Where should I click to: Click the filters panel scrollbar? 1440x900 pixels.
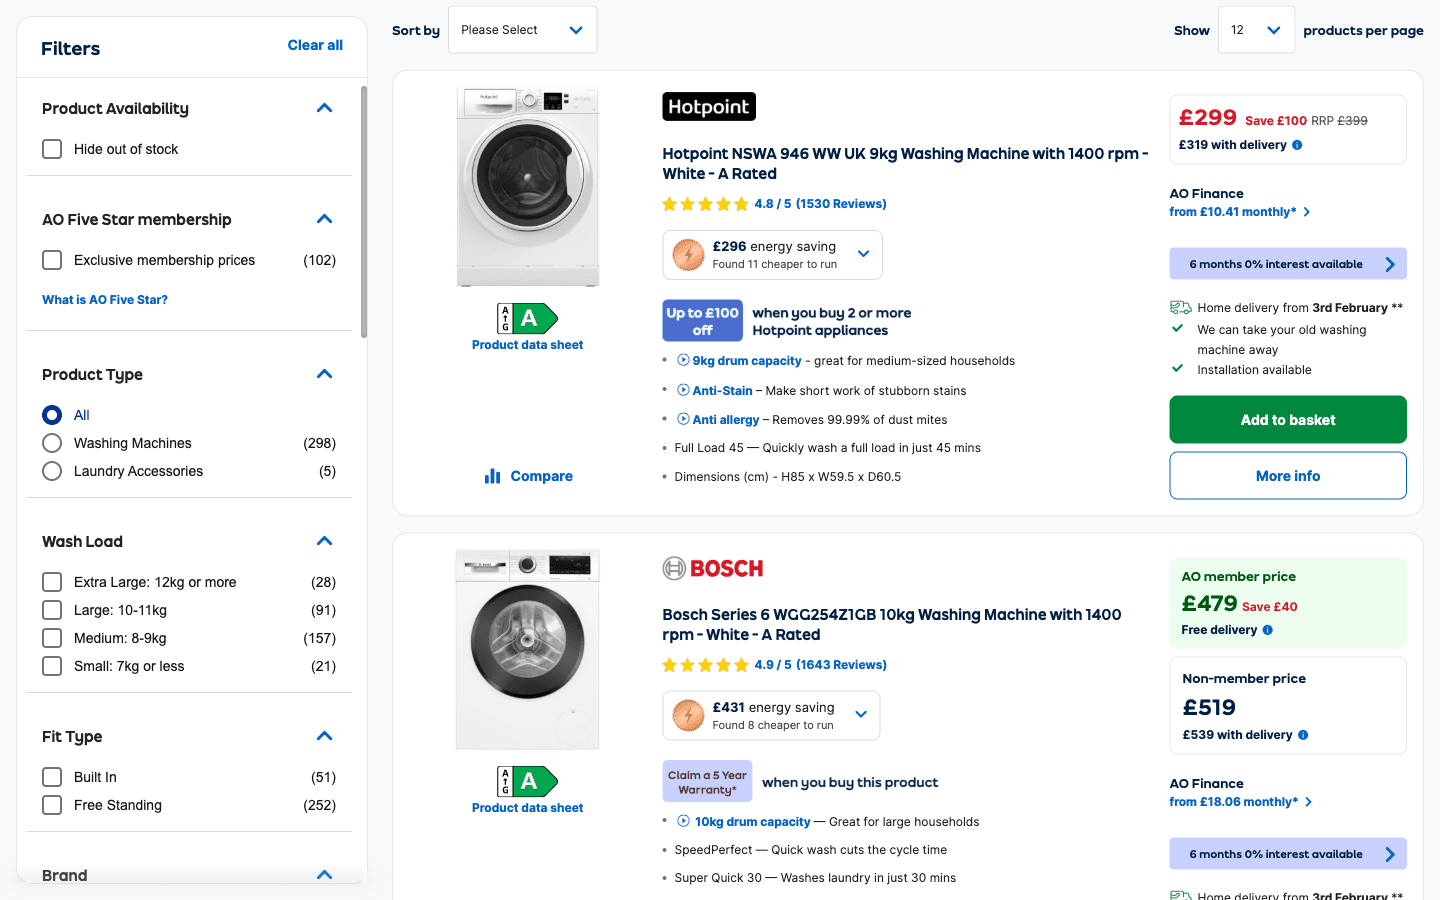(x=364, y=212)
